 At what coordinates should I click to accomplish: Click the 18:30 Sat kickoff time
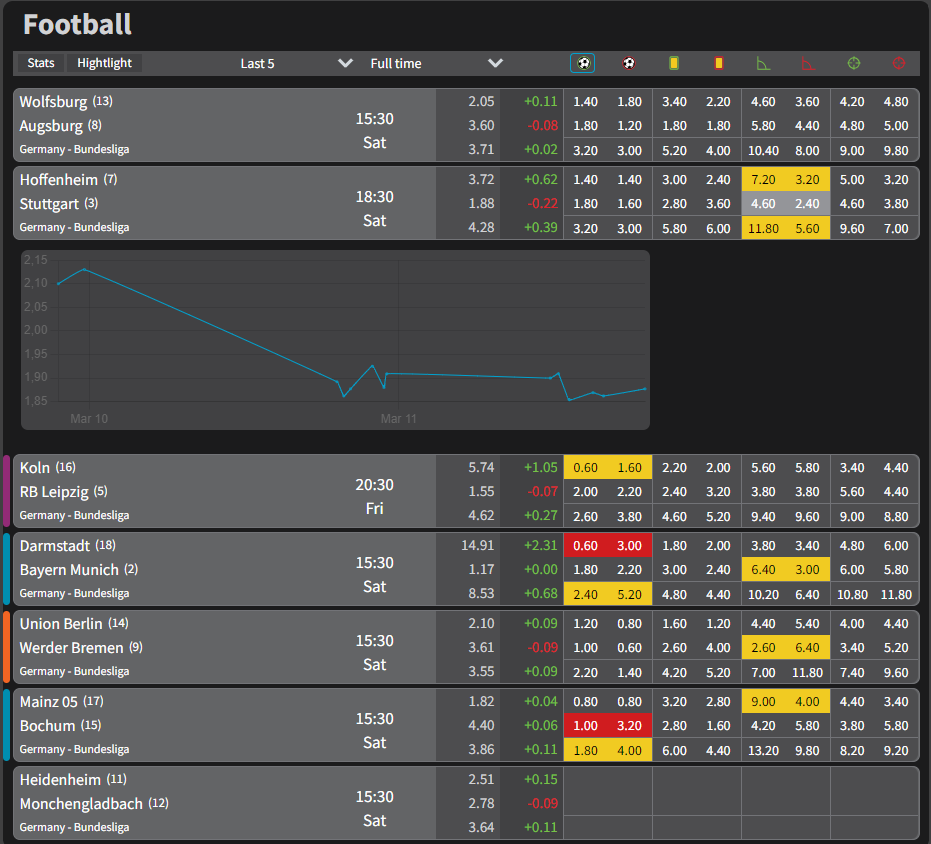tap(375, 208)
